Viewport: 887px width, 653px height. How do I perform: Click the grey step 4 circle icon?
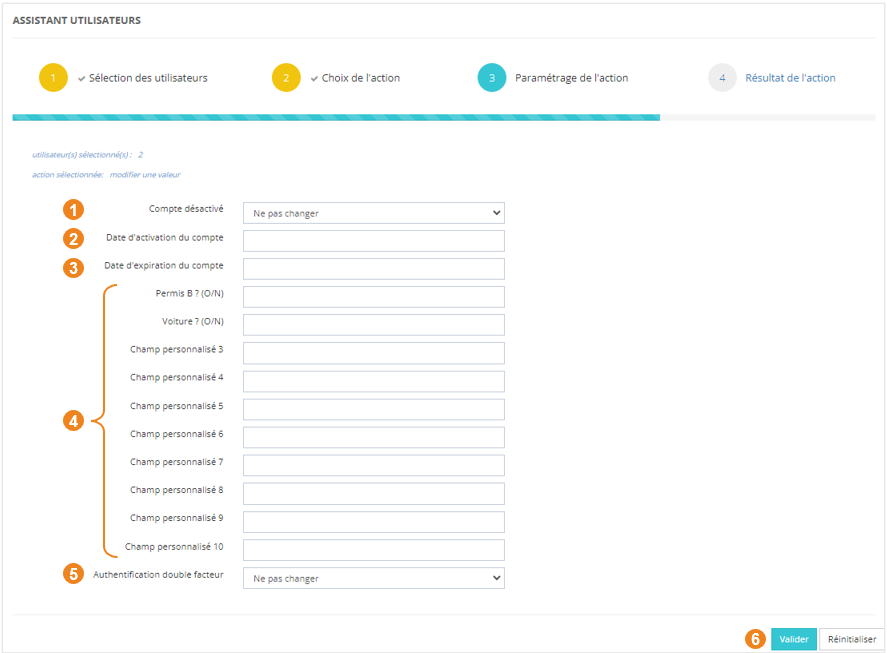722,78
